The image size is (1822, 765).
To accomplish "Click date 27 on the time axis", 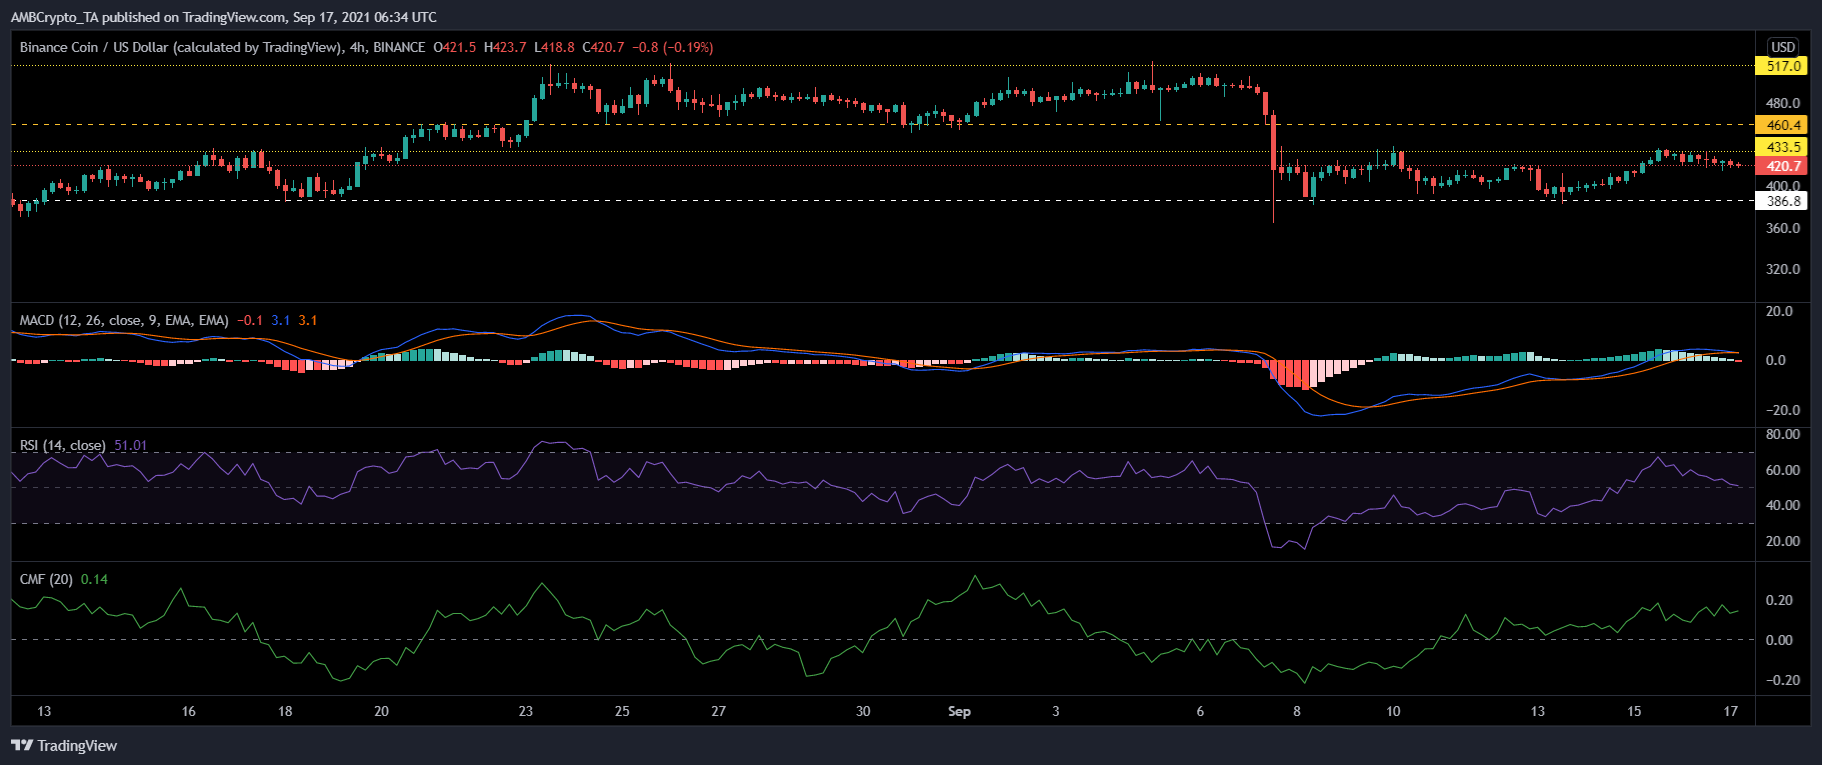I will click(x=718, y=711).
